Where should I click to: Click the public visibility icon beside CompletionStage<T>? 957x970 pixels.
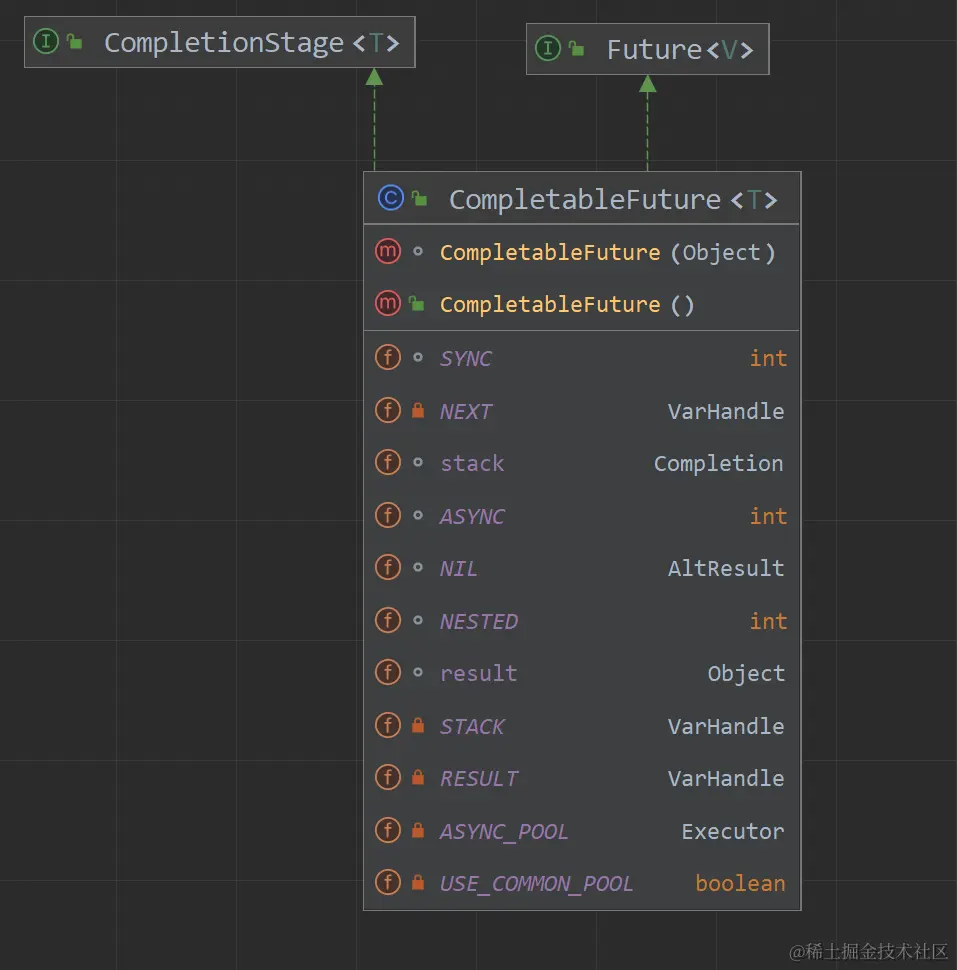point(75,41)
